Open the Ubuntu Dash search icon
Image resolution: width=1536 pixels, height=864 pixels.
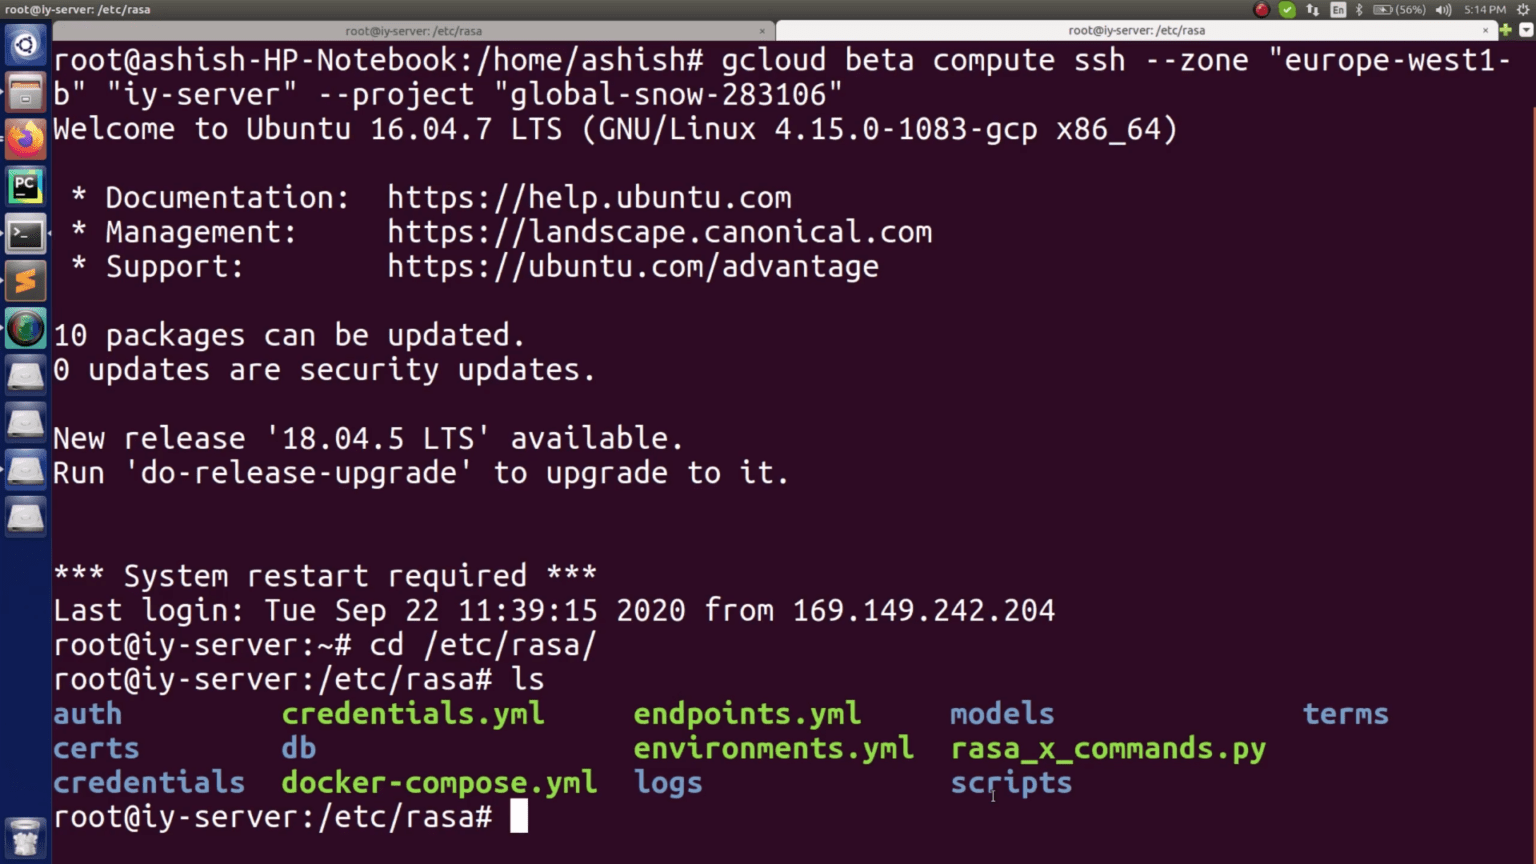pos(25,44)
